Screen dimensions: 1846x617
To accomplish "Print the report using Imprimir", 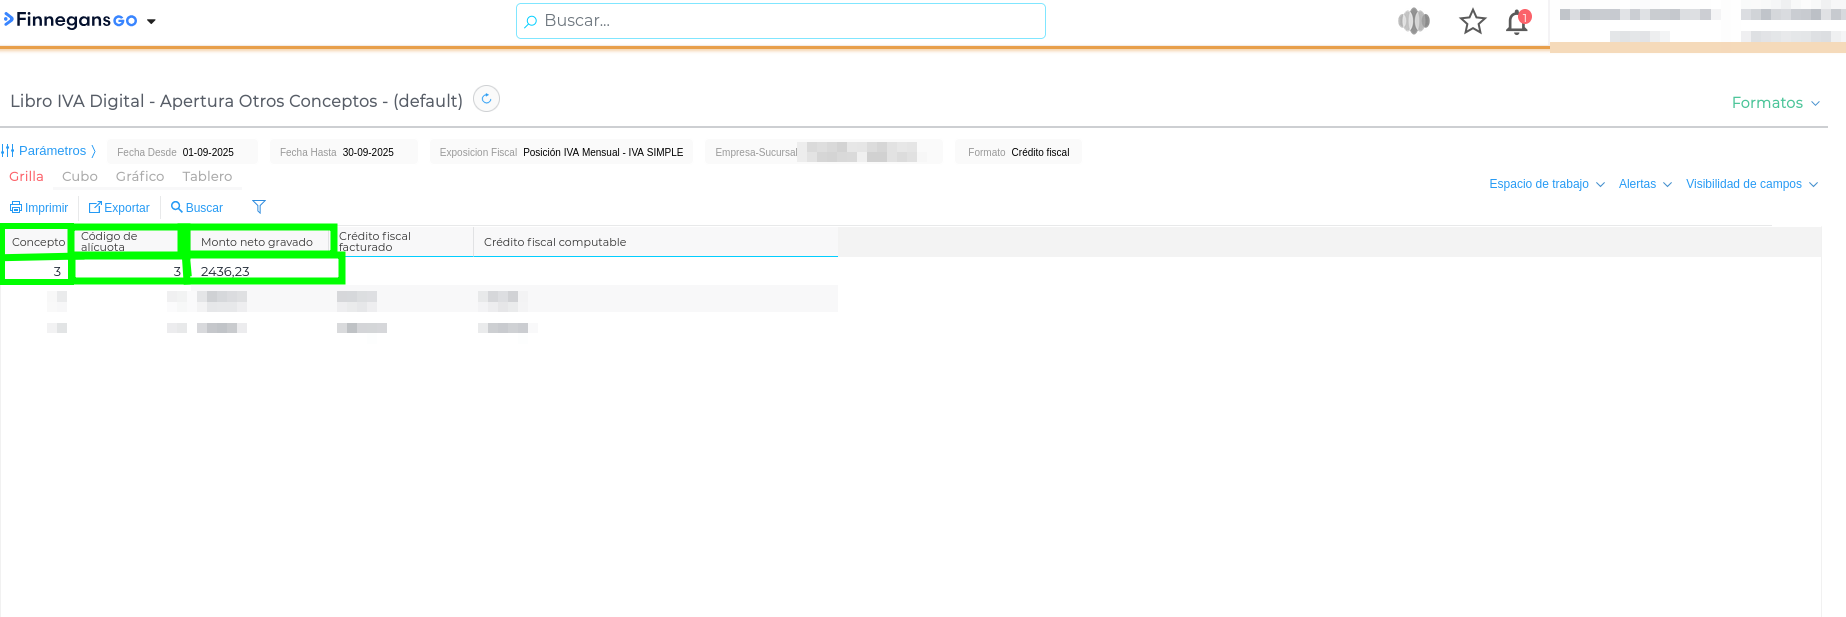I will click(x=39, y=208).
